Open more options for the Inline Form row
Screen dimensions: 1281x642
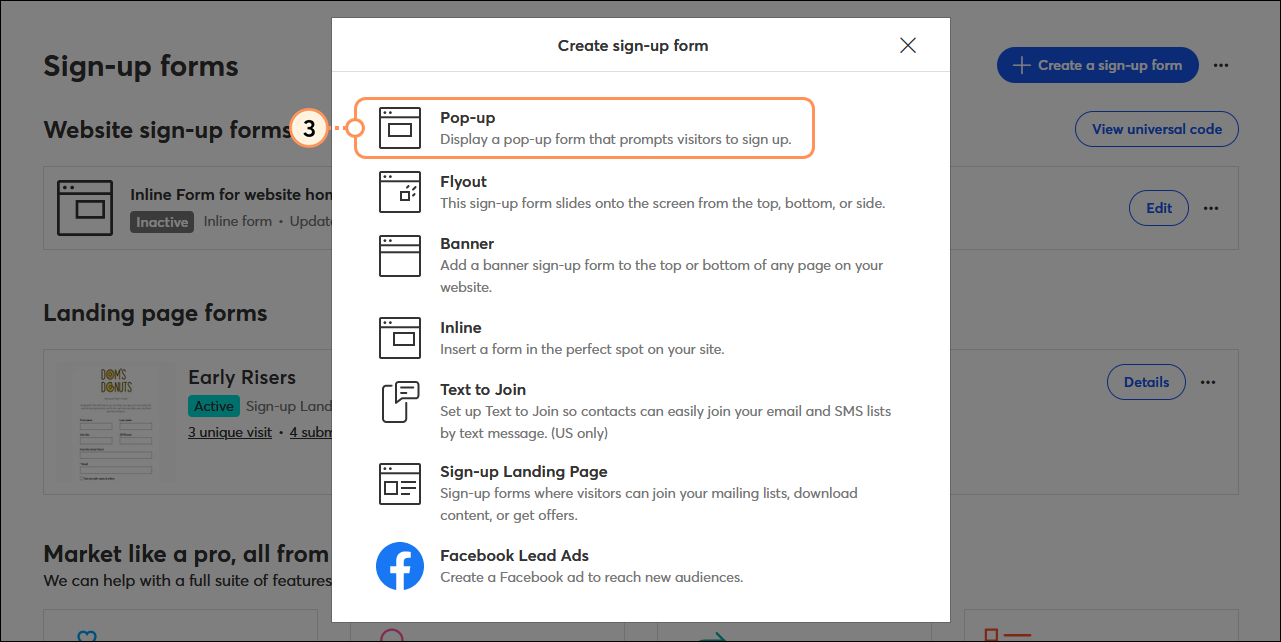[1211, 208]
